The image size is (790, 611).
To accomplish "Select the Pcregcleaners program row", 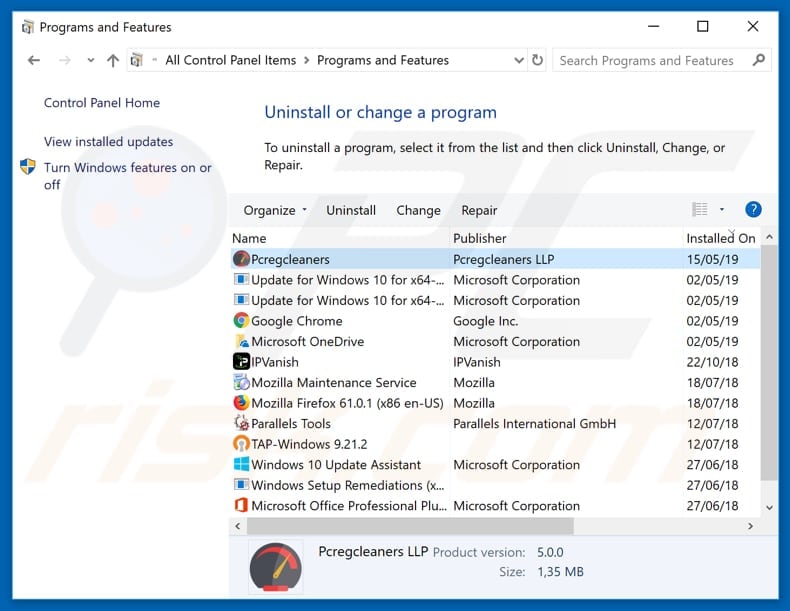I will point(495,259).
